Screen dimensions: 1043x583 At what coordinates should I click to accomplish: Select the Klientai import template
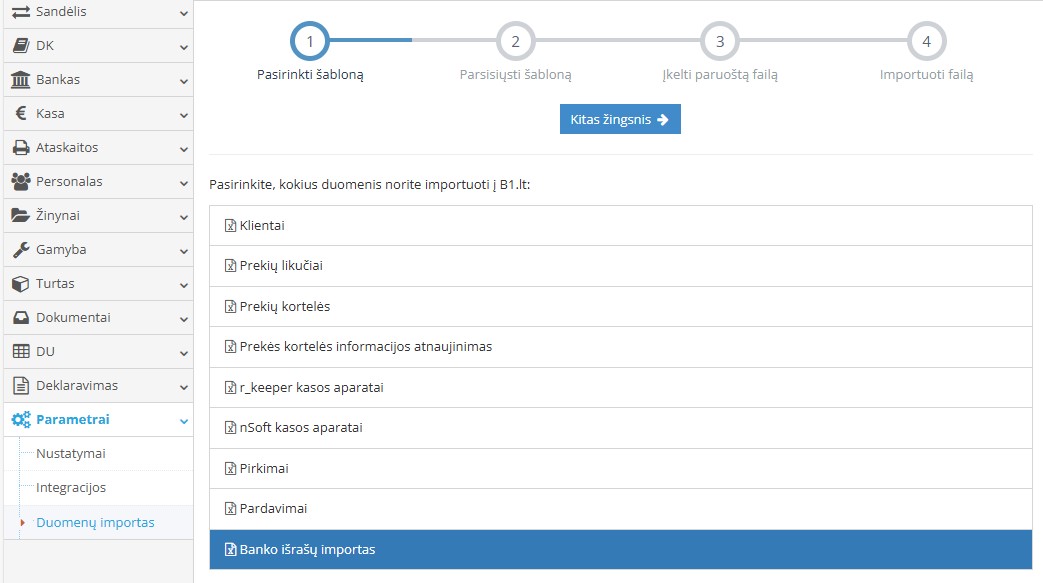coord(620,226)
